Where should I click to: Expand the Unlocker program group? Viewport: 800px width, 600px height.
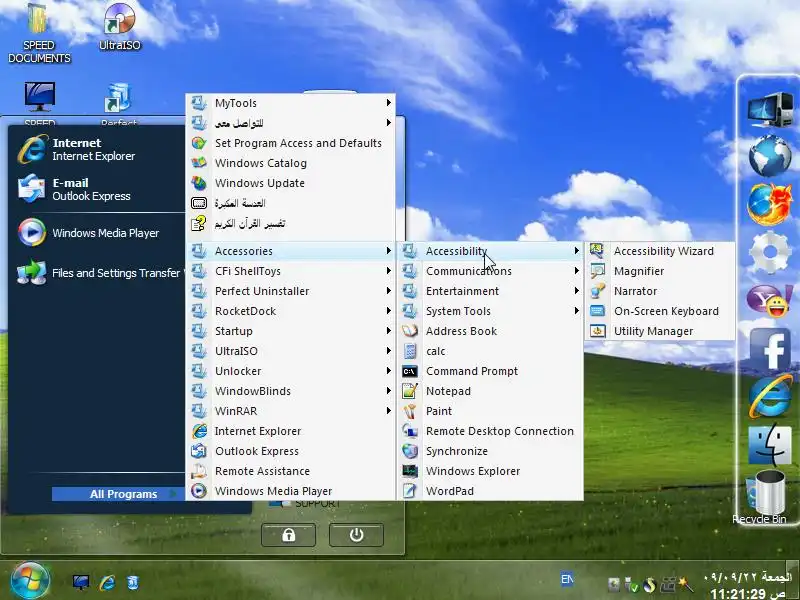click(x=291, y=371)
